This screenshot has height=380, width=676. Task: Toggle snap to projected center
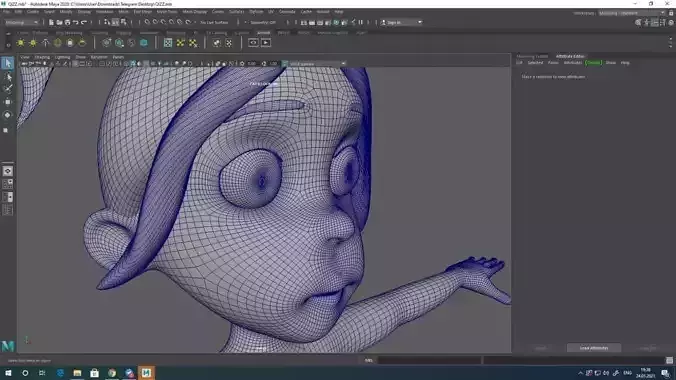[172, 22]
